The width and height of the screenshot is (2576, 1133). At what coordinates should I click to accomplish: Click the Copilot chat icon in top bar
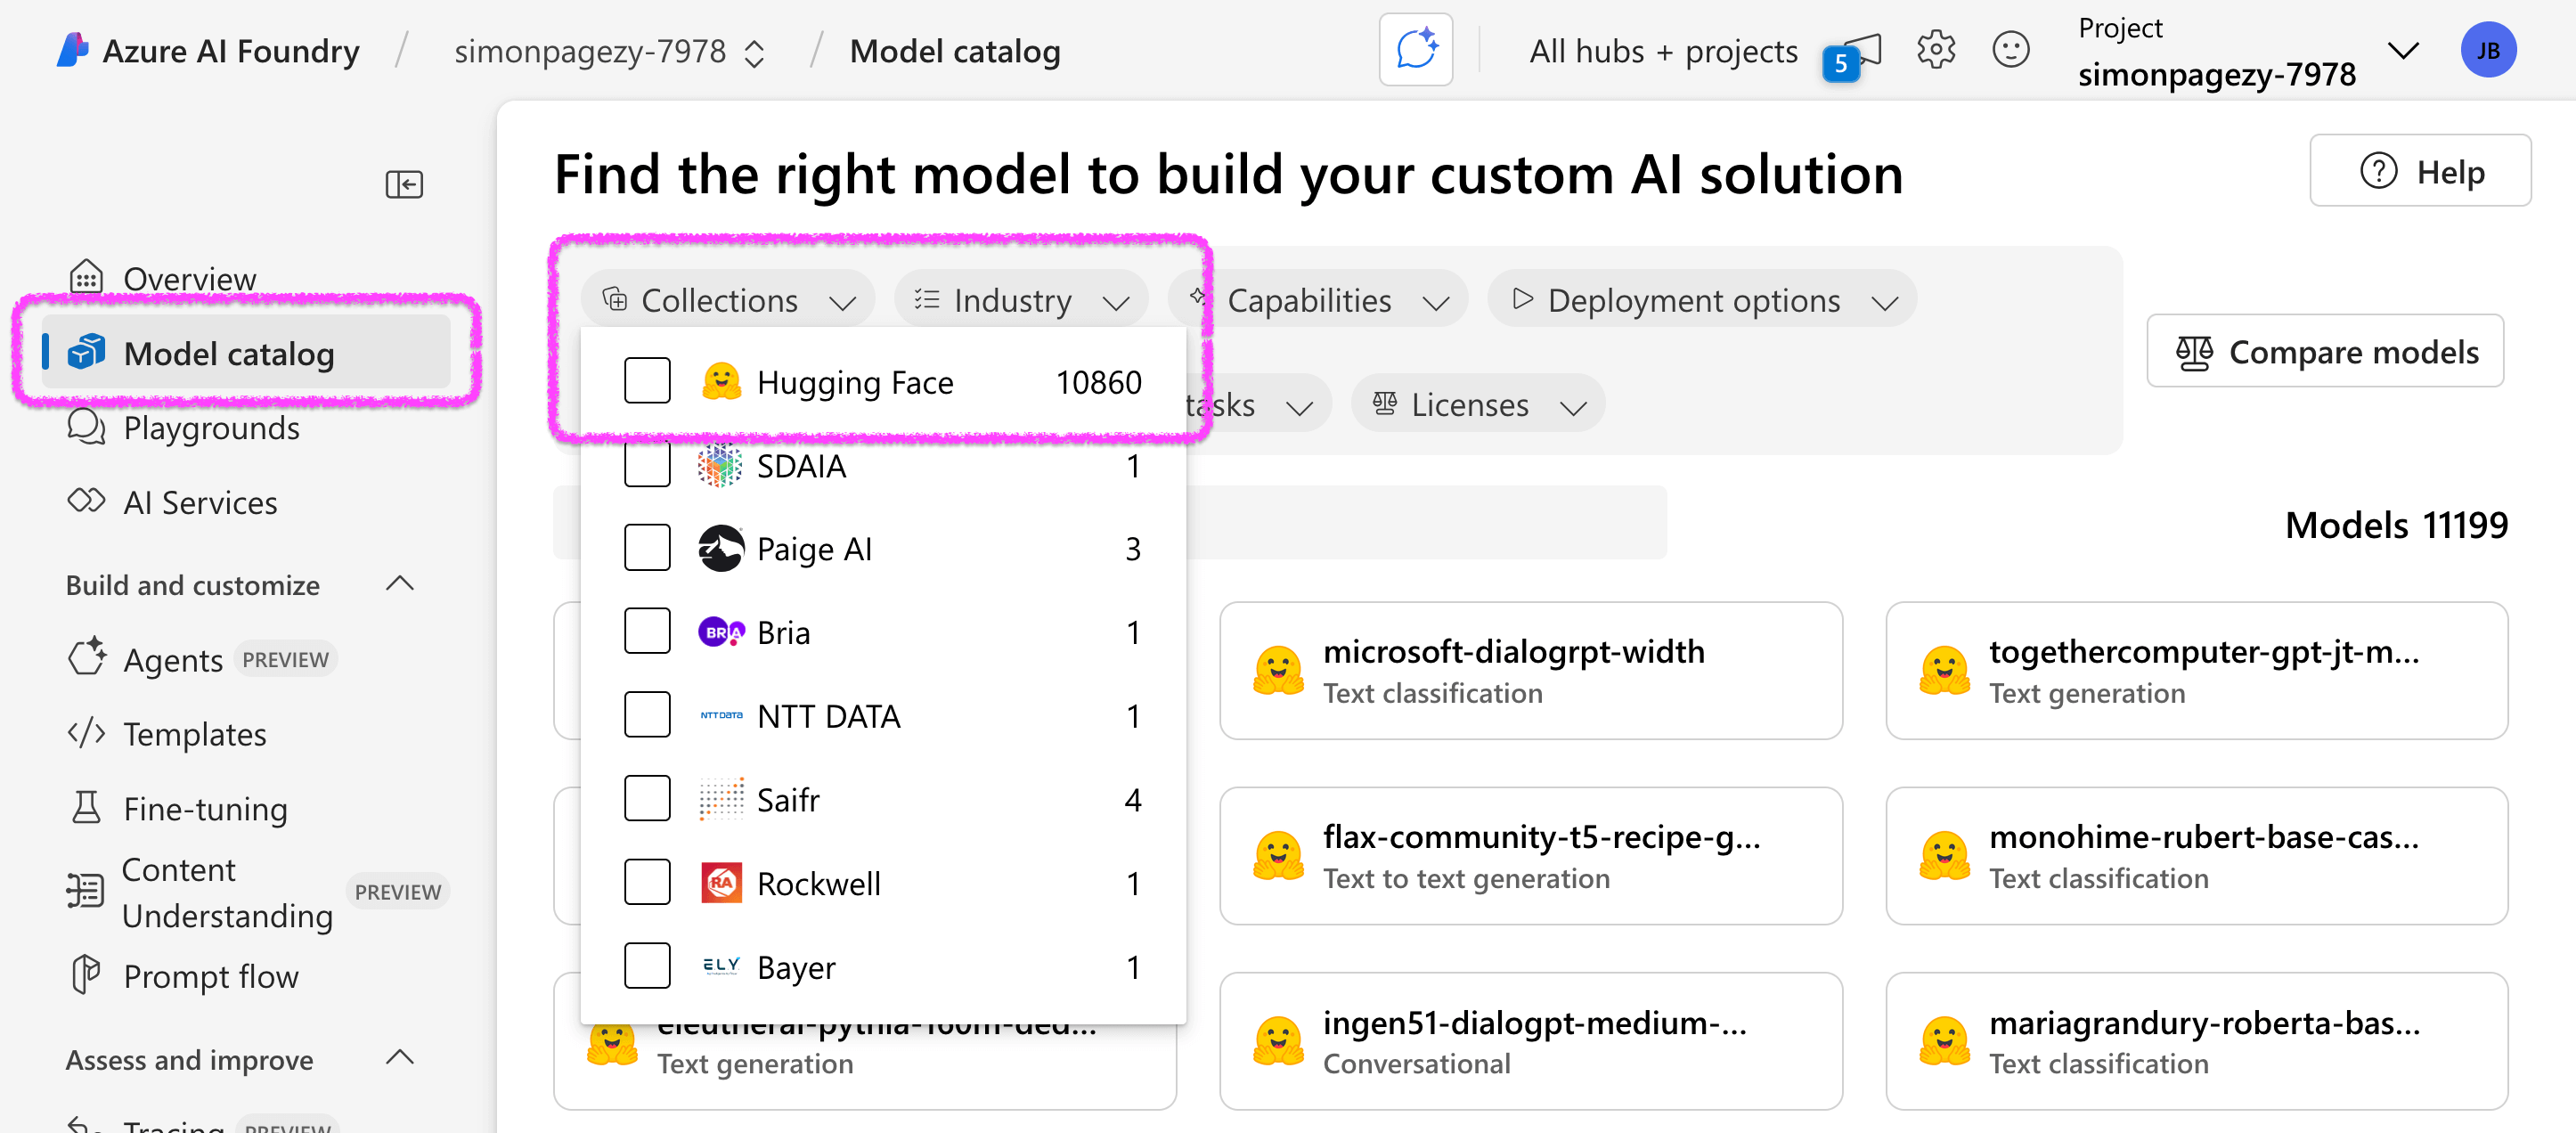[1416, 48]
